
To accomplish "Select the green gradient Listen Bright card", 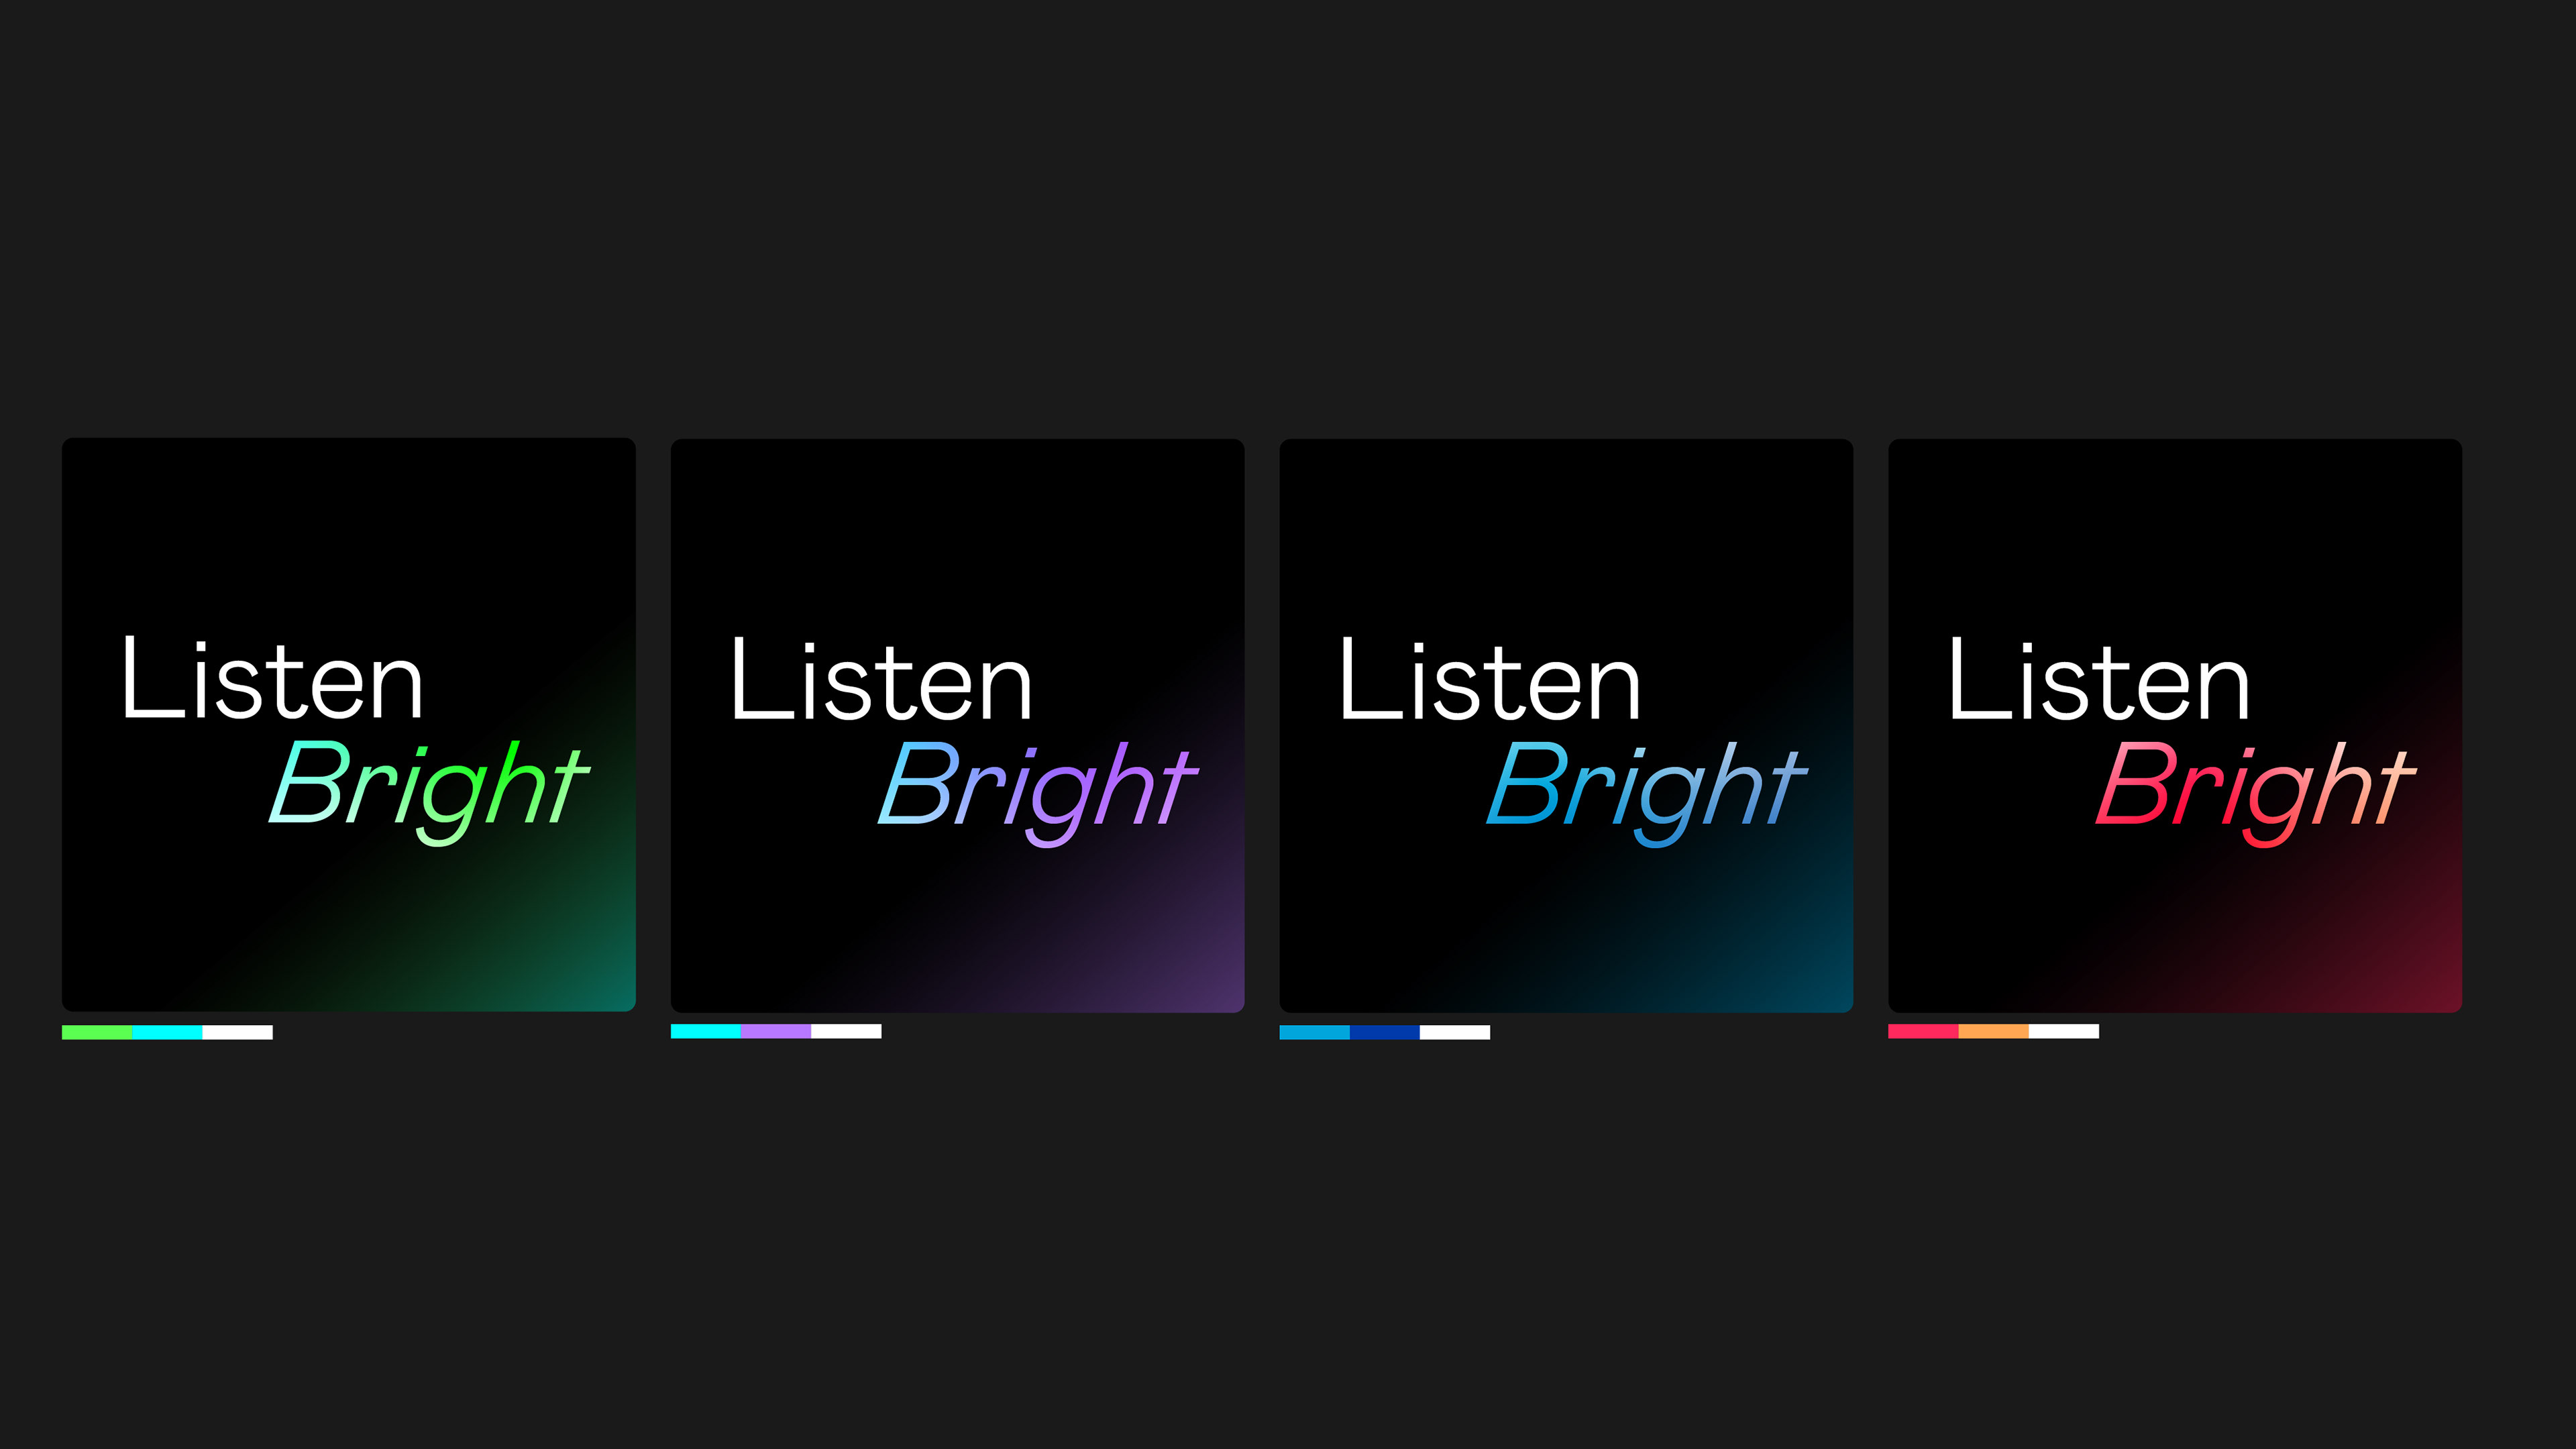I will [x=349, y=724].
